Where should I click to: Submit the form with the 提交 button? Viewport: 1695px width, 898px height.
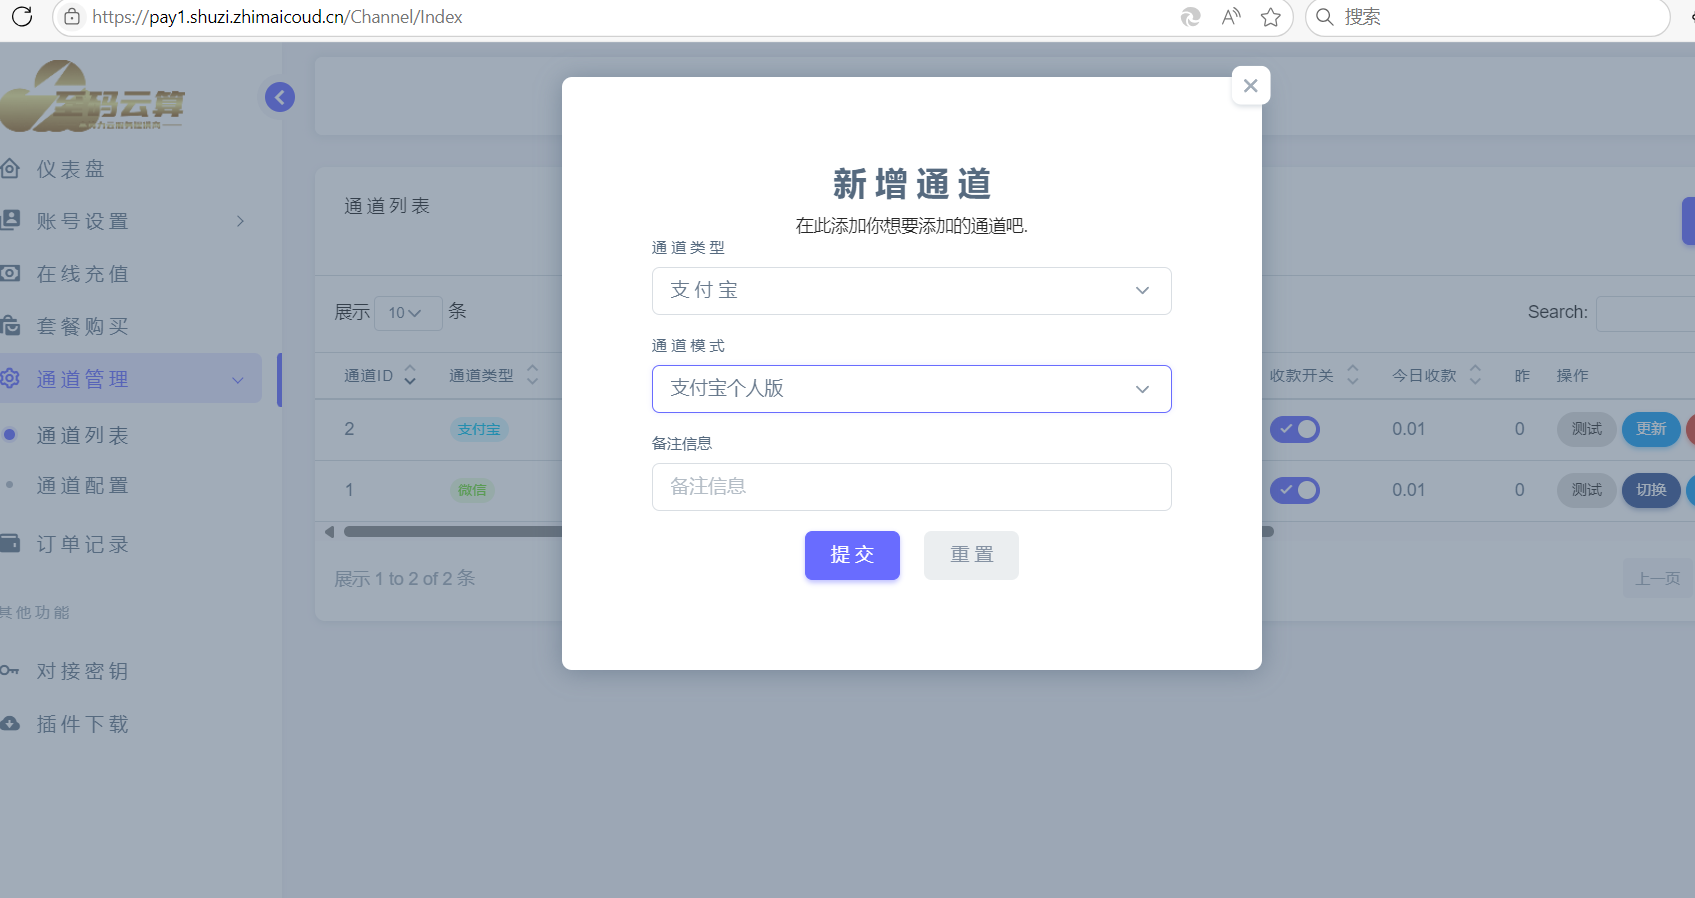[852, 555]
